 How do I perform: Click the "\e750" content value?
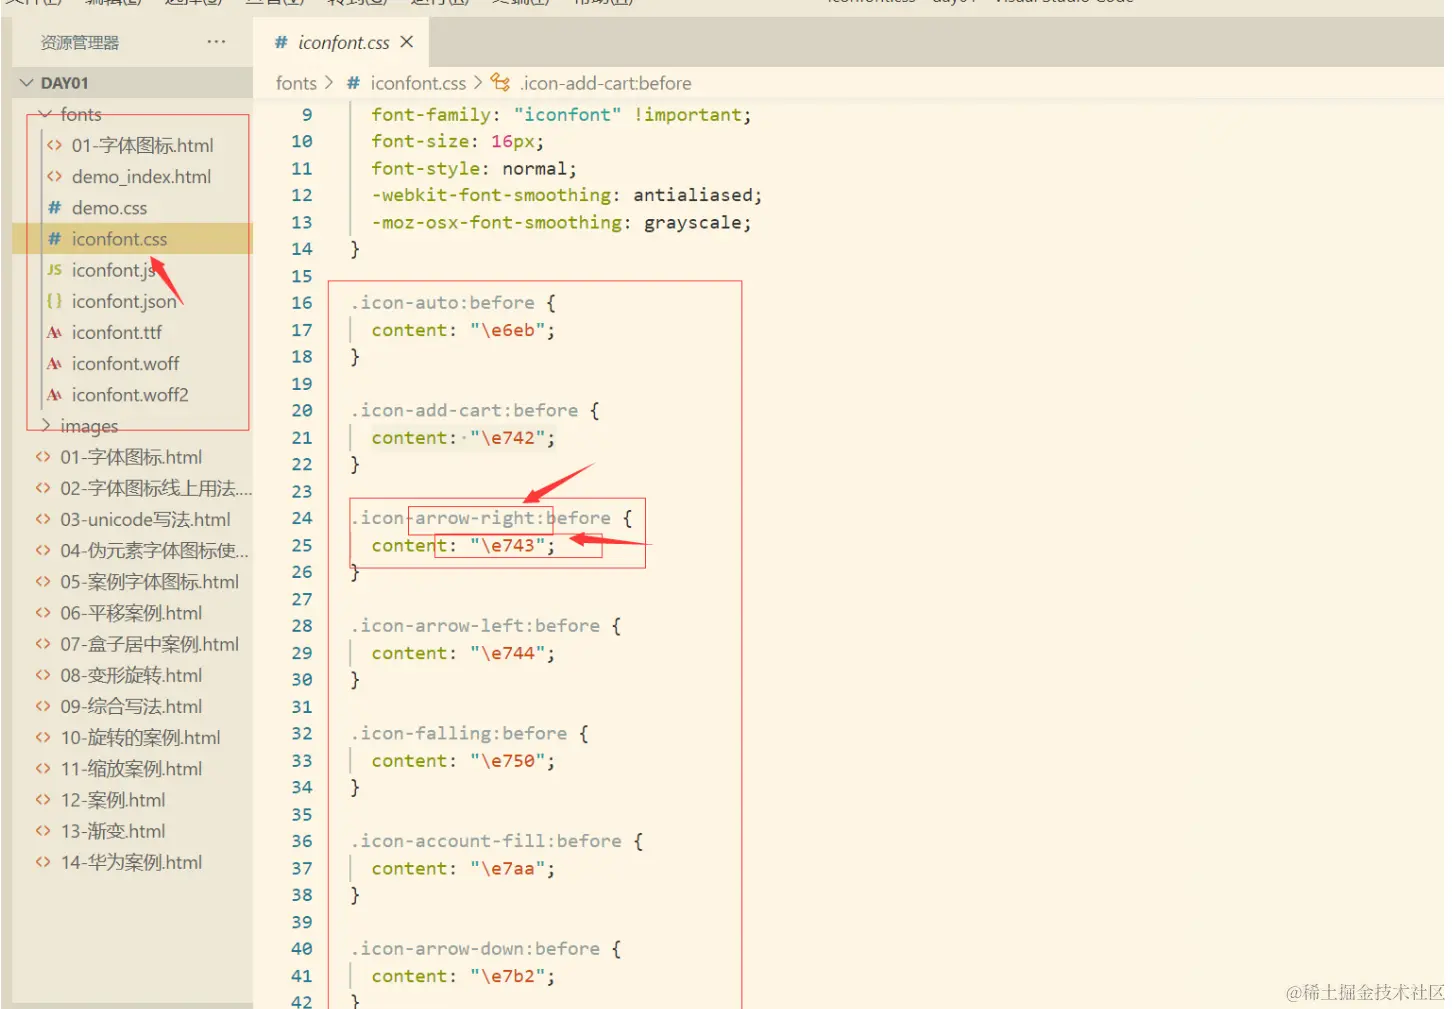pos(507,761)
